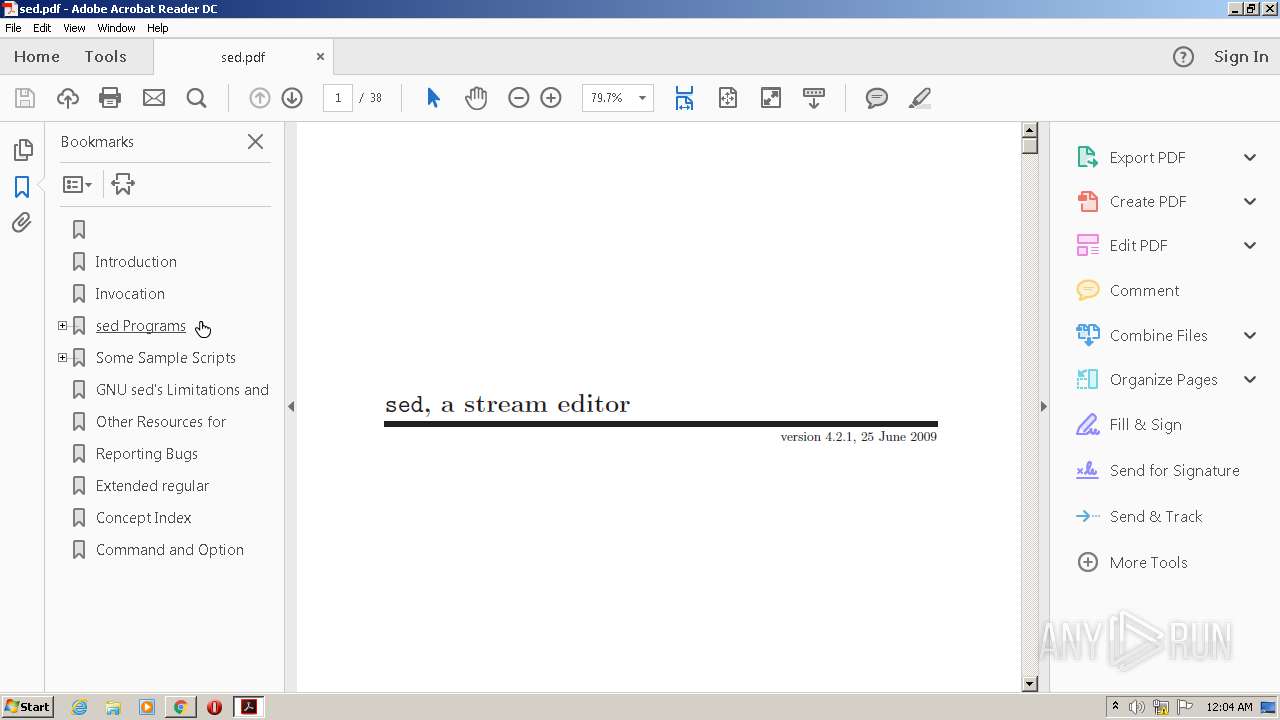1280x720 pixels.
Task: Enter full screen mode icon
Action: pyautogui.click(x=771, y=98)
